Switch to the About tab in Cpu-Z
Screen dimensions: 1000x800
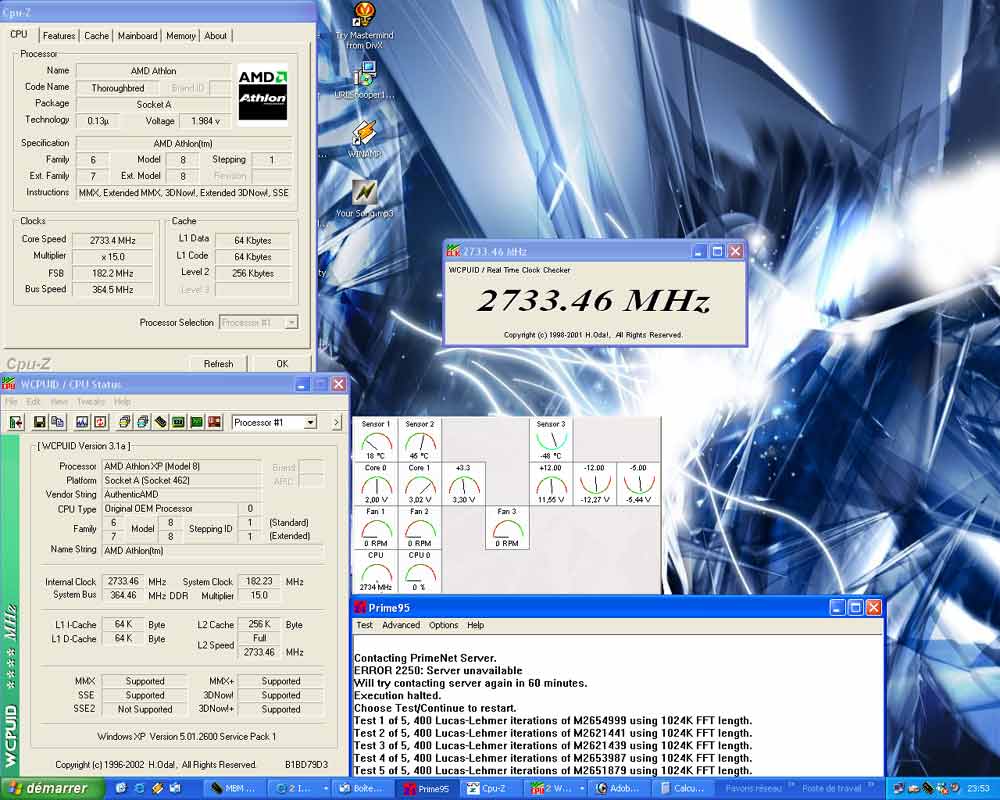[216, 36]
